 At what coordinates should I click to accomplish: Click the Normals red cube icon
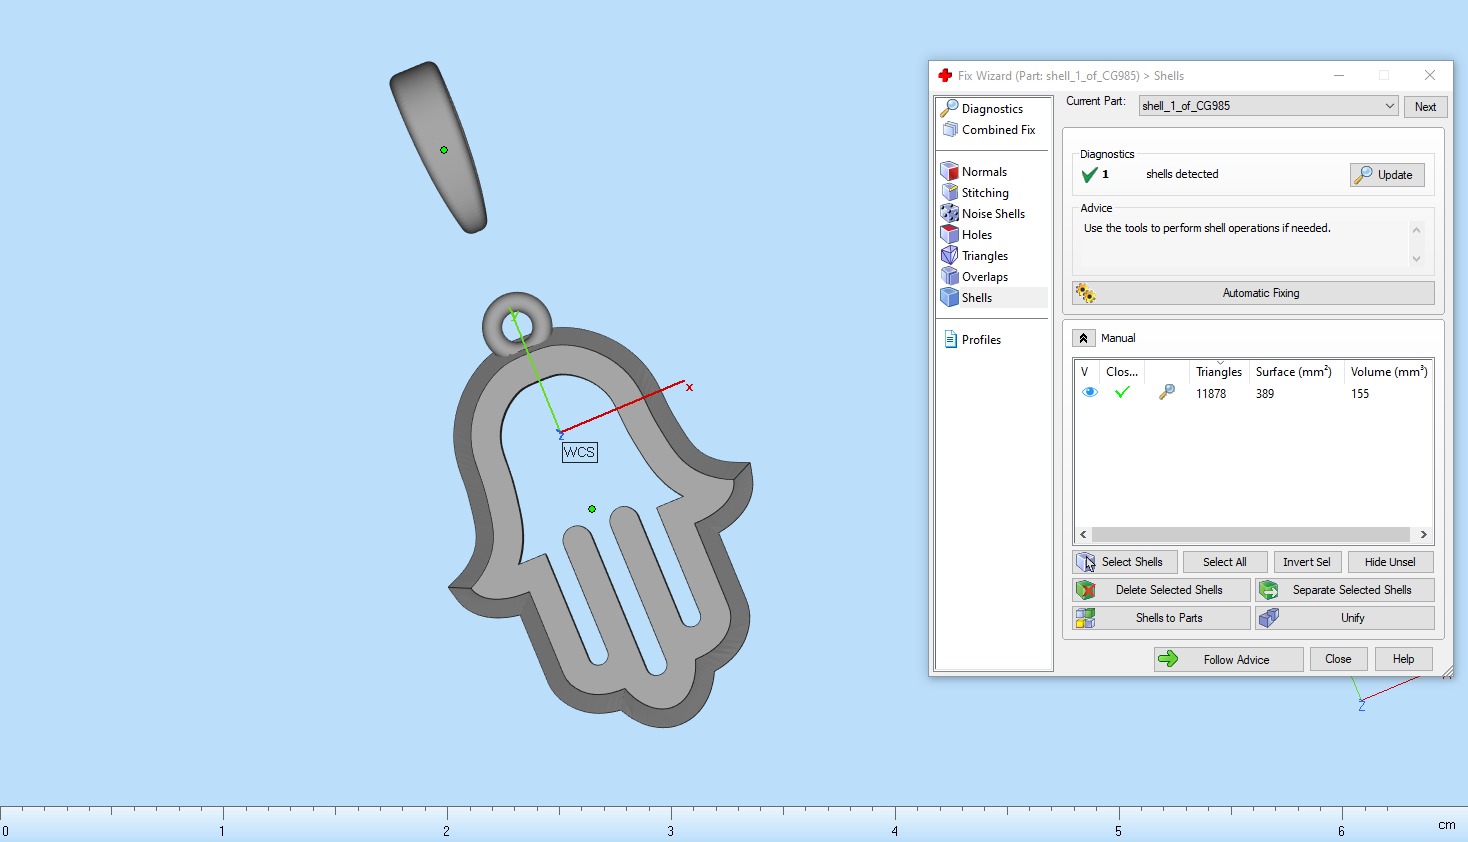click(x=950, y=172)
